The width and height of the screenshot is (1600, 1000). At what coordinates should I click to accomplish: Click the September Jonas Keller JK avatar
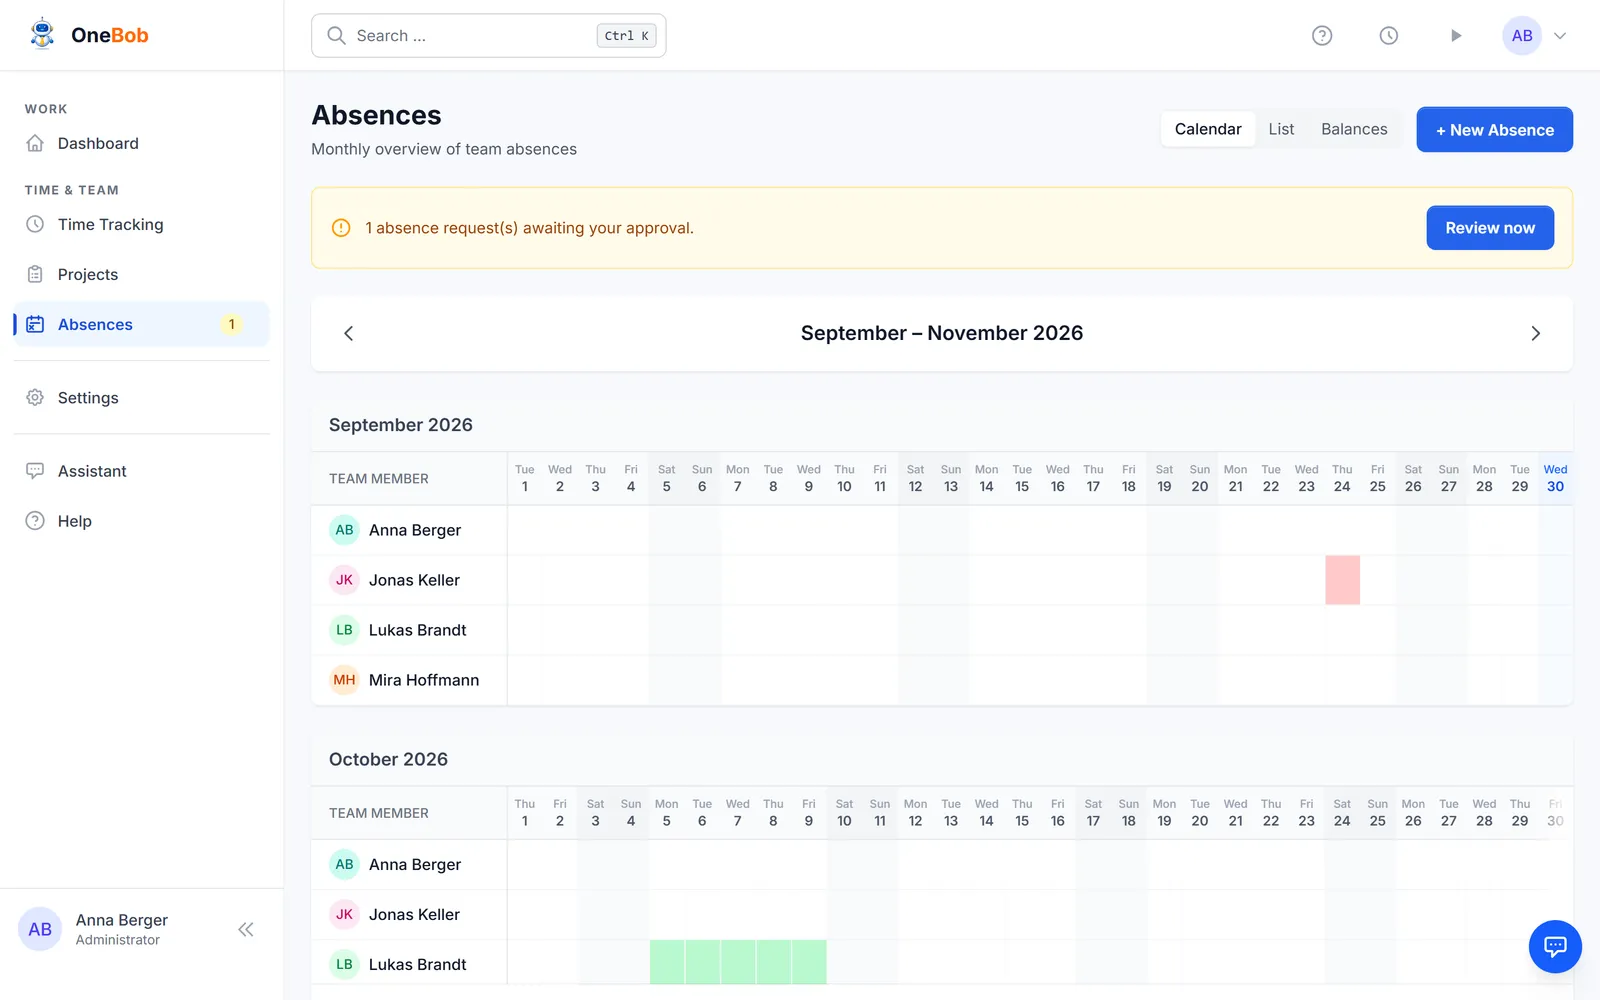point(344,580)
